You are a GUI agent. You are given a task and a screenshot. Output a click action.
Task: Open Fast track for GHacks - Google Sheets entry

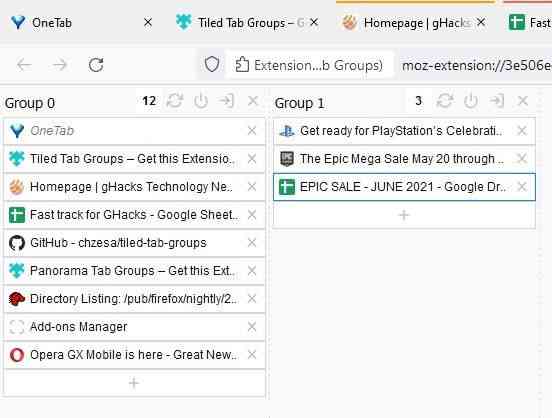click(134, 215)
